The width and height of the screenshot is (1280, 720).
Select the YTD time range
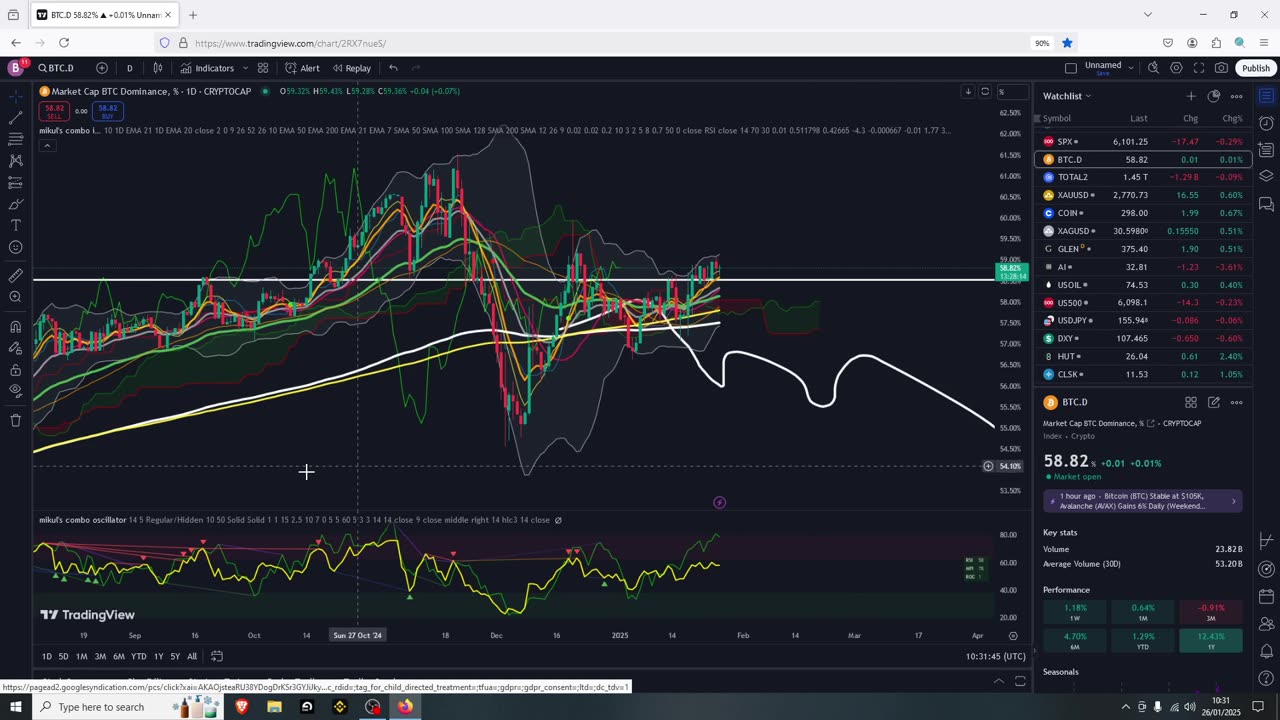click(139, 656)
